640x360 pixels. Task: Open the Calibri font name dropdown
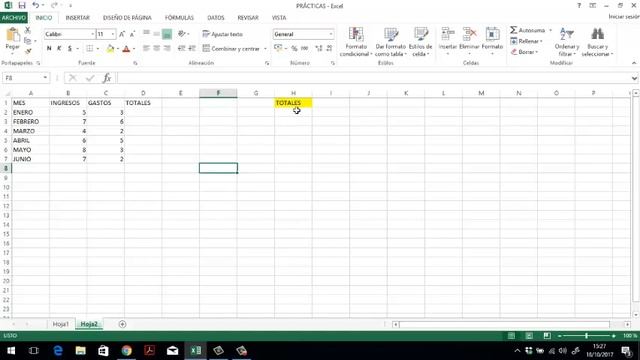93,34
